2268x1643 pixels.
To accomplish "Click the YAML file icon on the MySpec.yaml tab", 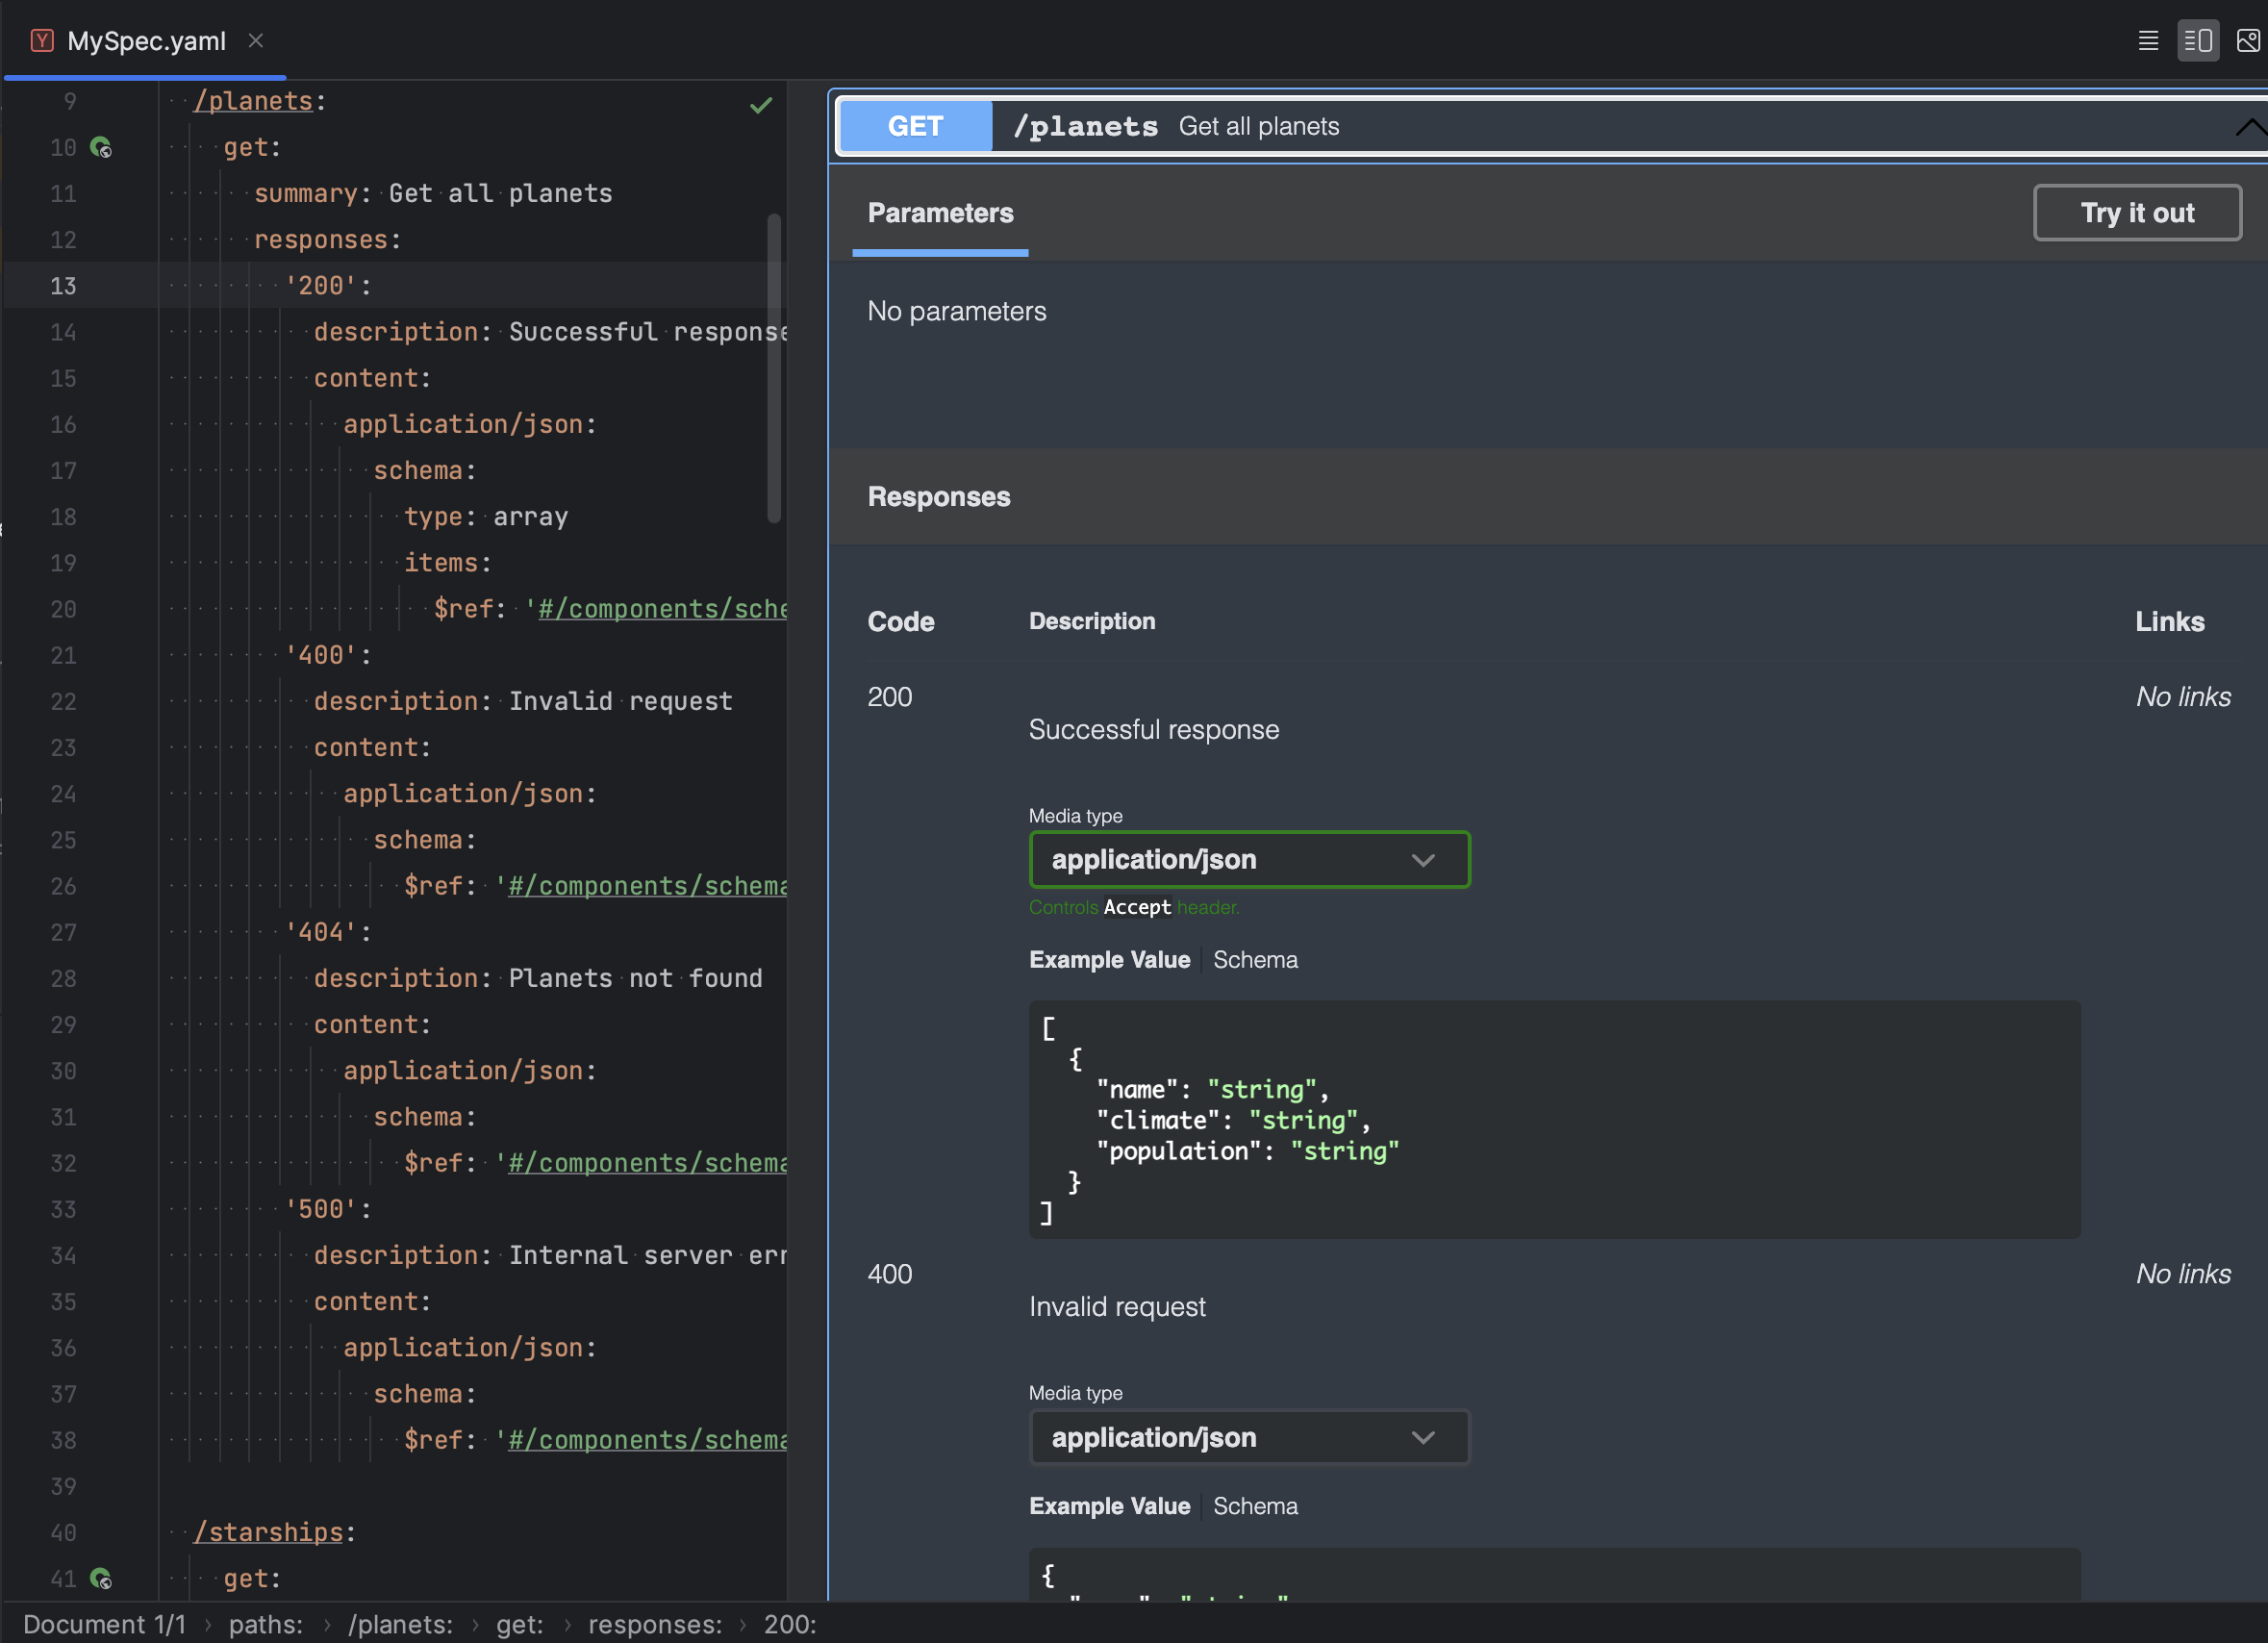I will pyautogui.click(x=42, y=40).
